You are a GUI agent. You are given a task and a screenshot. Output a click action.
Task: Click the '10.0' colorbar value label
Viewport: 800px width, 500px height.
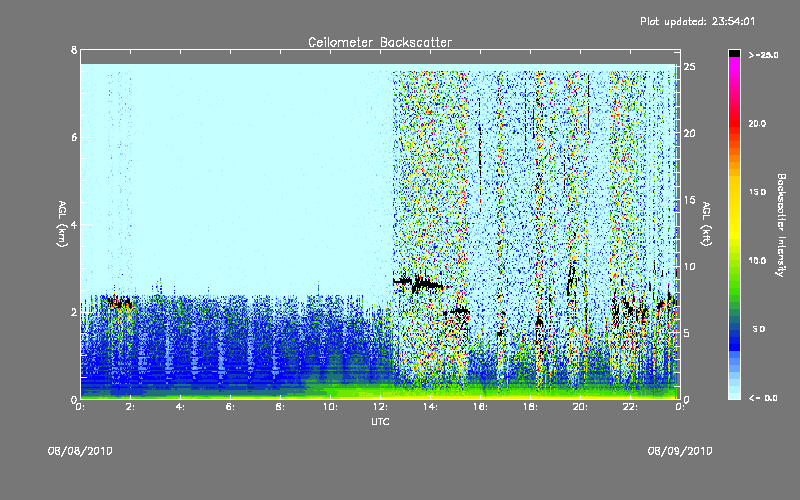758,261
